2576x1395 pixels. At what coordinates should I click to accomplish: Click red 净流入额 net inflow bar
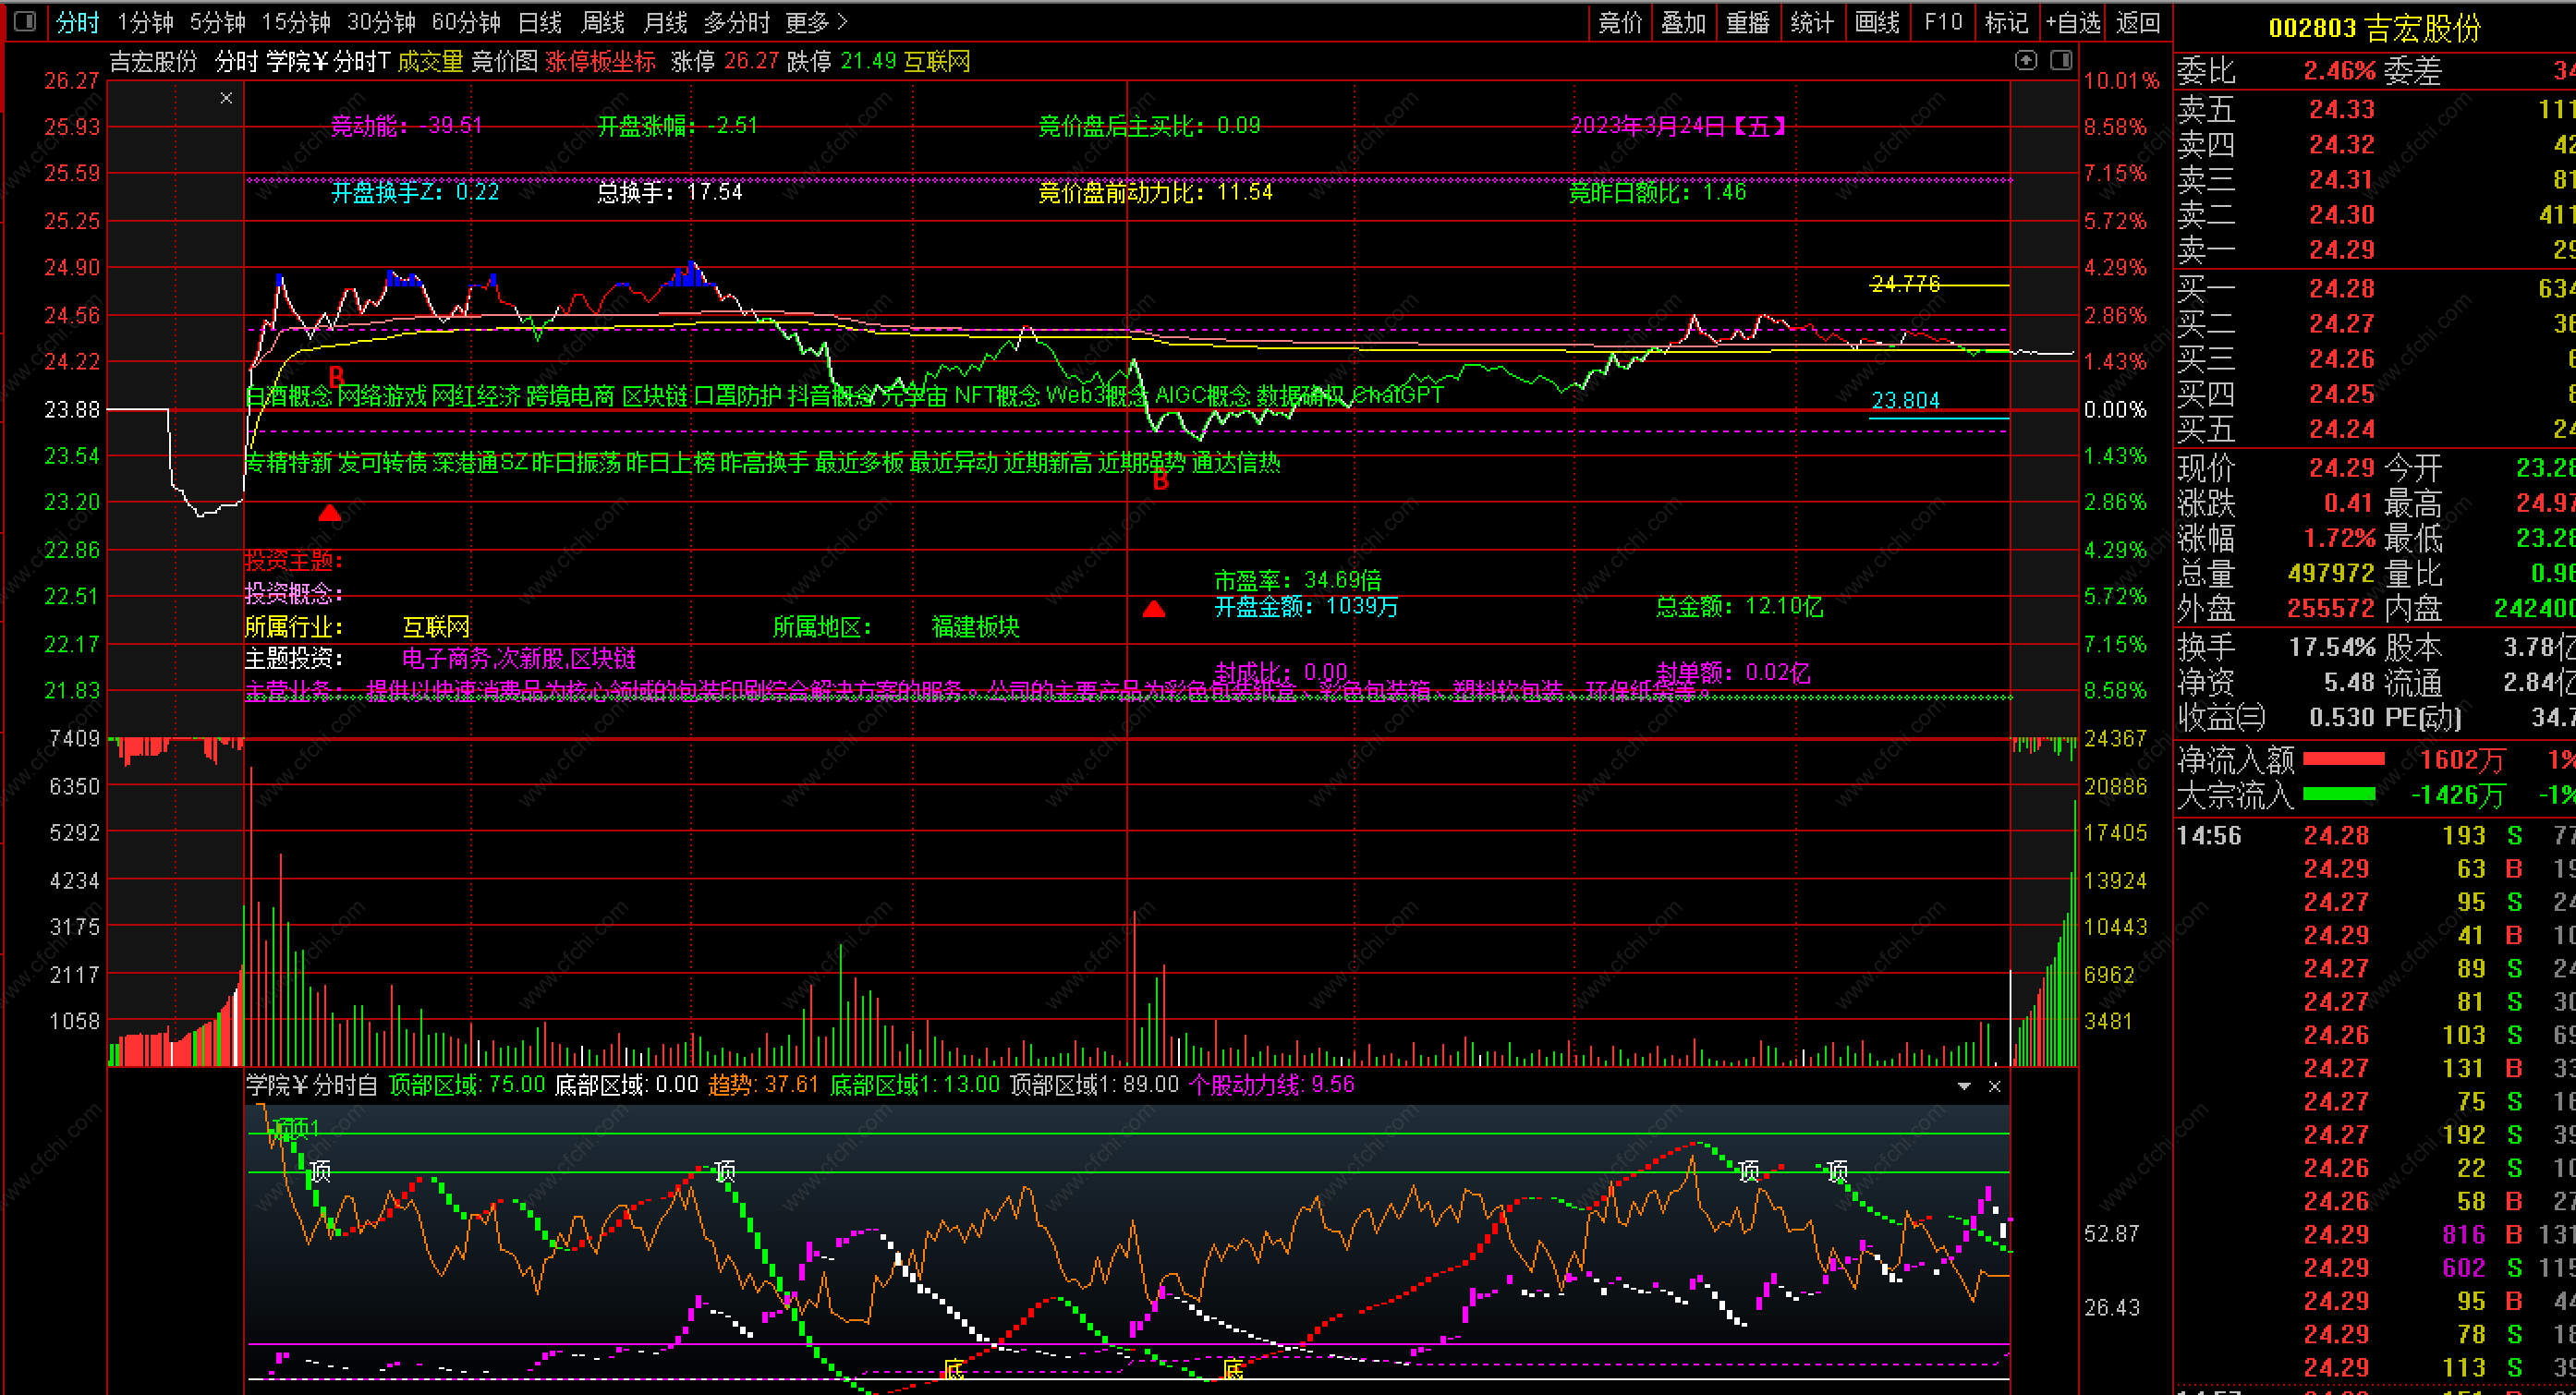pos(2343,760)
